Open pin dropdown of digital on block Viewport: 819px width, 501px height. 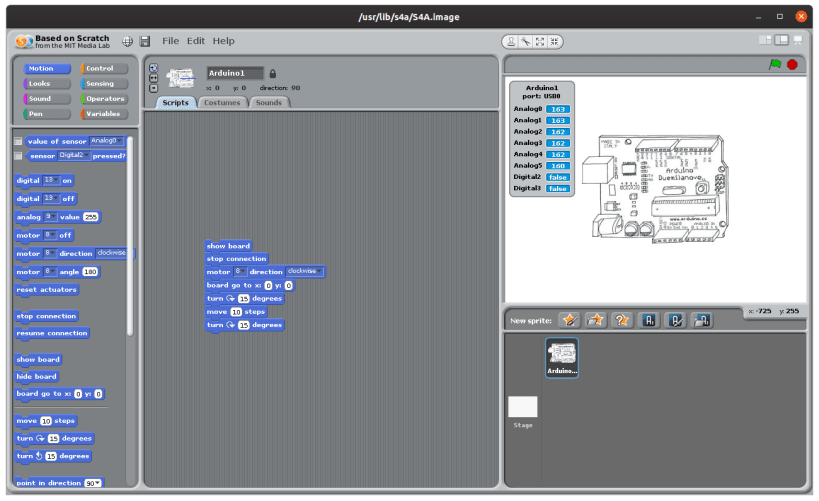[x=51, y=180]
